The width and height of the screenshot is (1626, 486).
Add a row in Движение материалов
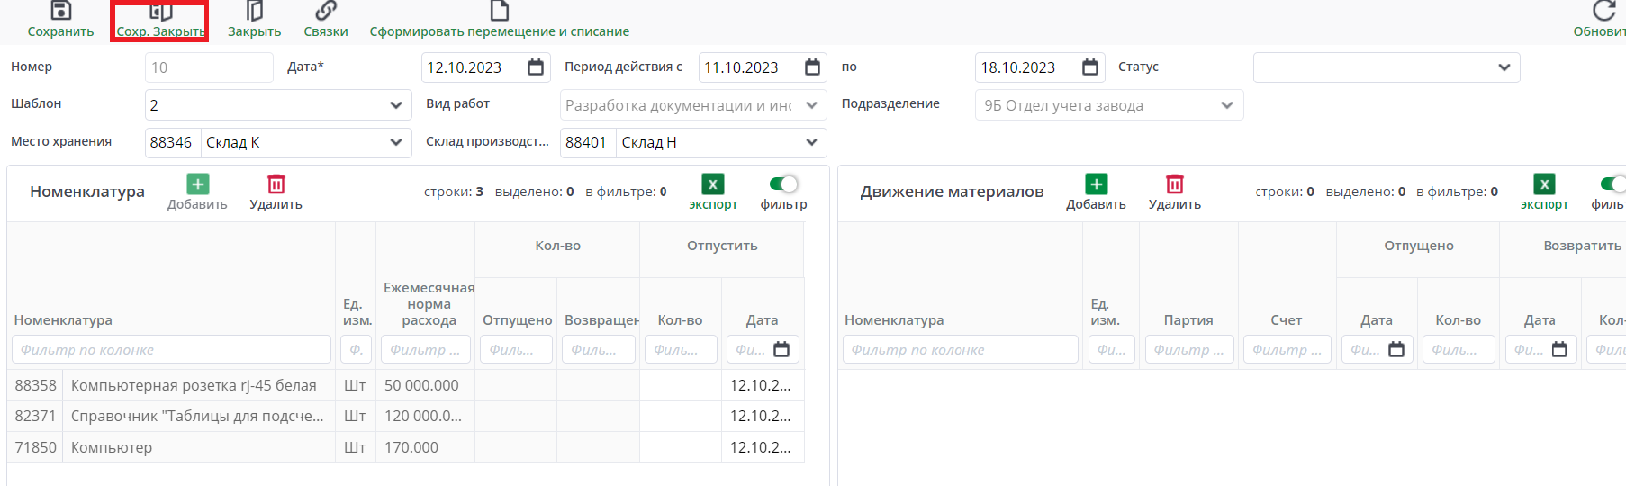tap(1096, 185)
